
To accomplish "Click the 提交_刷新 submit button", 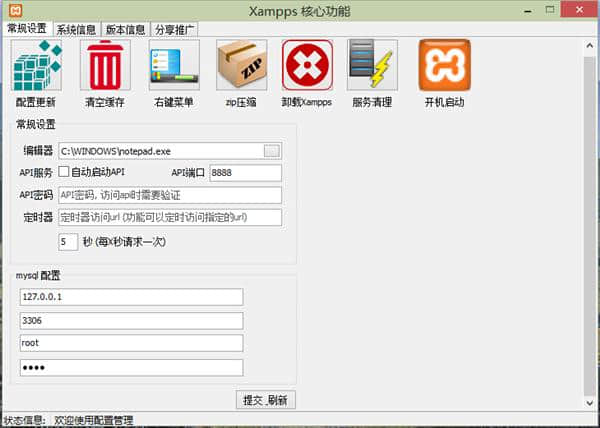I will click(x=266, y=400).
